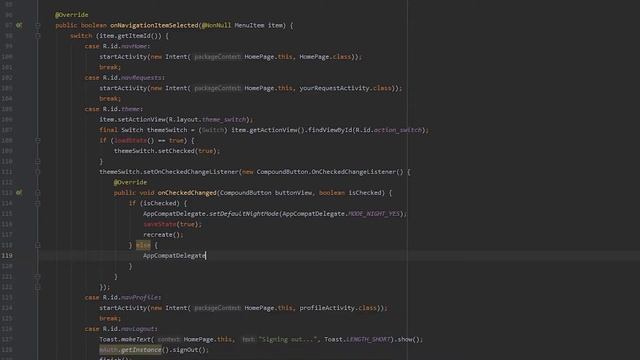Click the @NonNull annotation in method signature
This screenshot has width=640, height=360.
click(x=216, y=25)
